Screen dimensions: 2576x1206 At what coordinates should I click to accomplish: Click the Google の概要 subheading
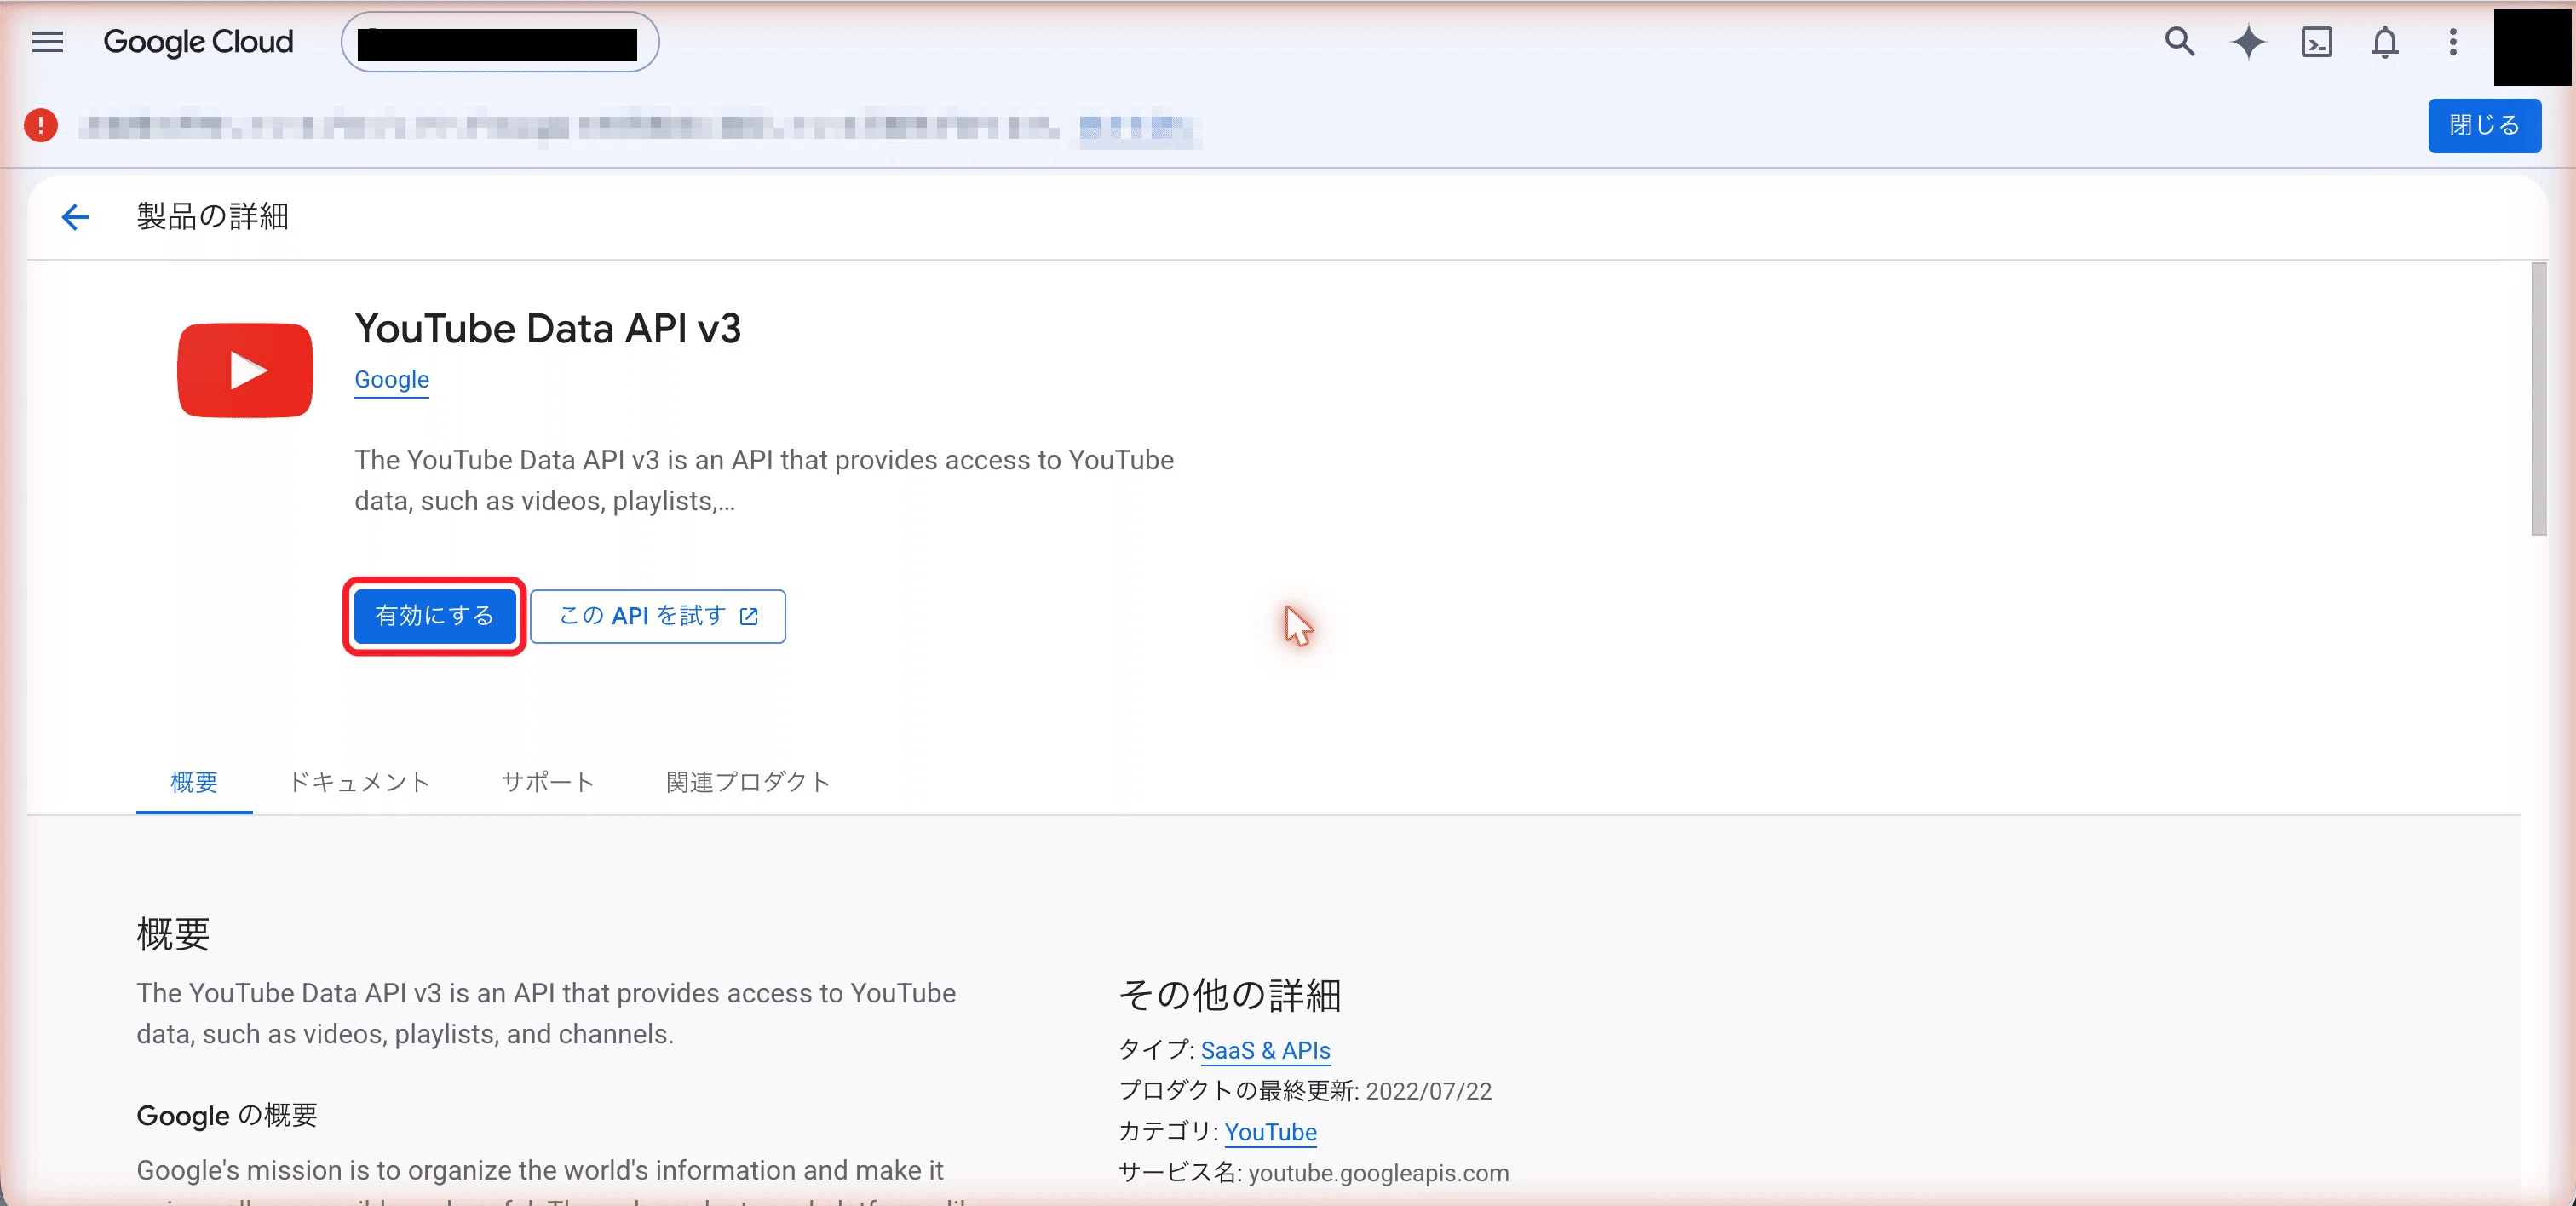click(x=227, y=1115)
